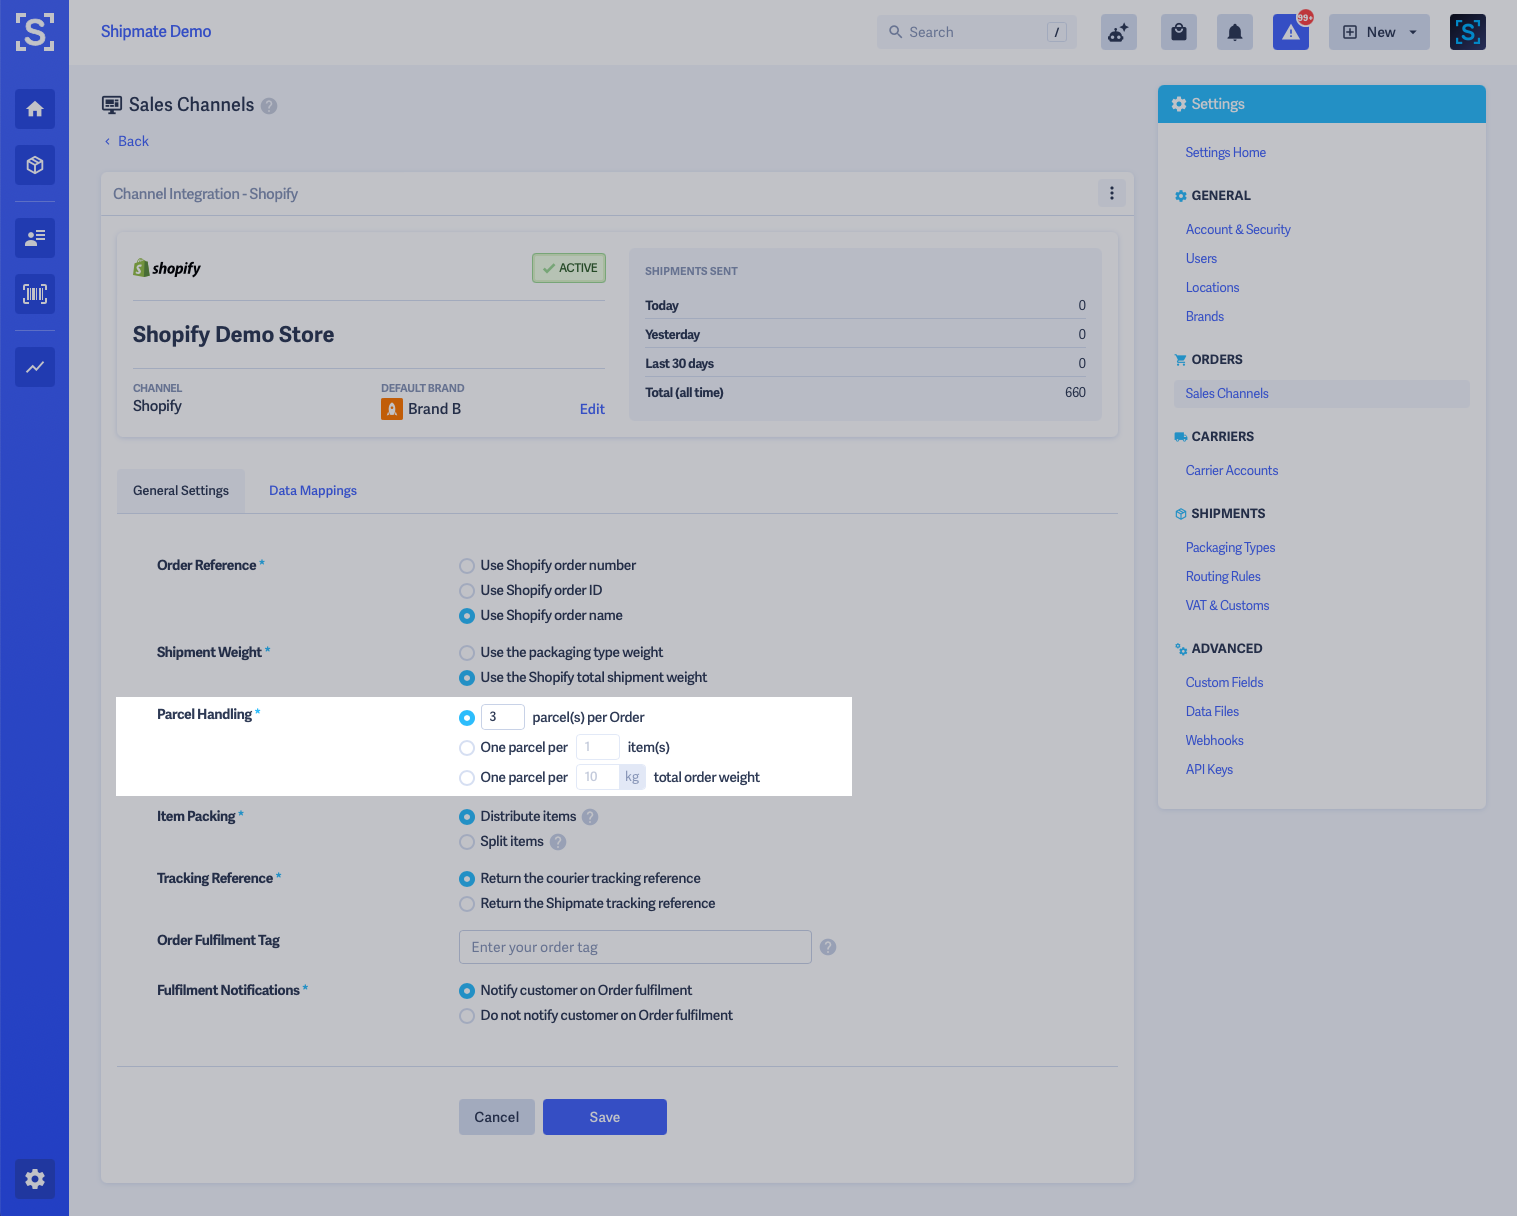Image resolution: width=1517 pixels, height=1216 pixels.
Task: Select the Barcode scanning tool in sidebar
Action: [35, 294]
